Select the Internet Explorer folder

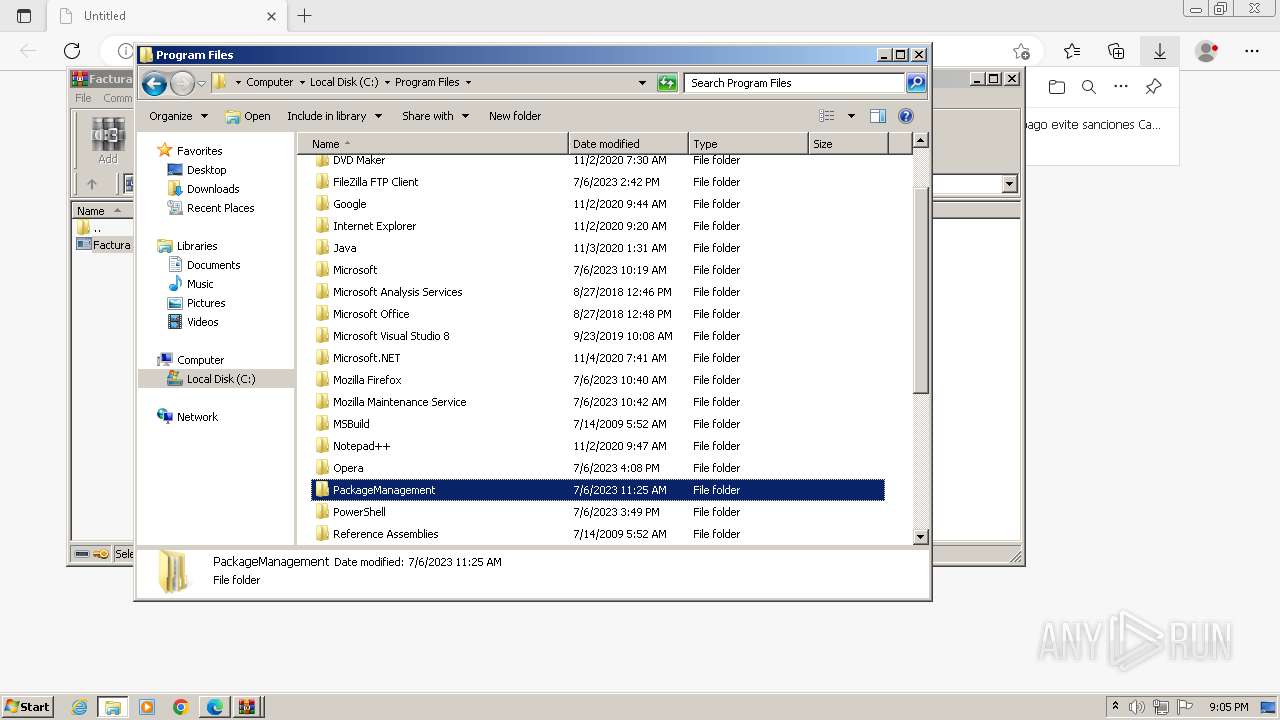(x=374, y=226)
